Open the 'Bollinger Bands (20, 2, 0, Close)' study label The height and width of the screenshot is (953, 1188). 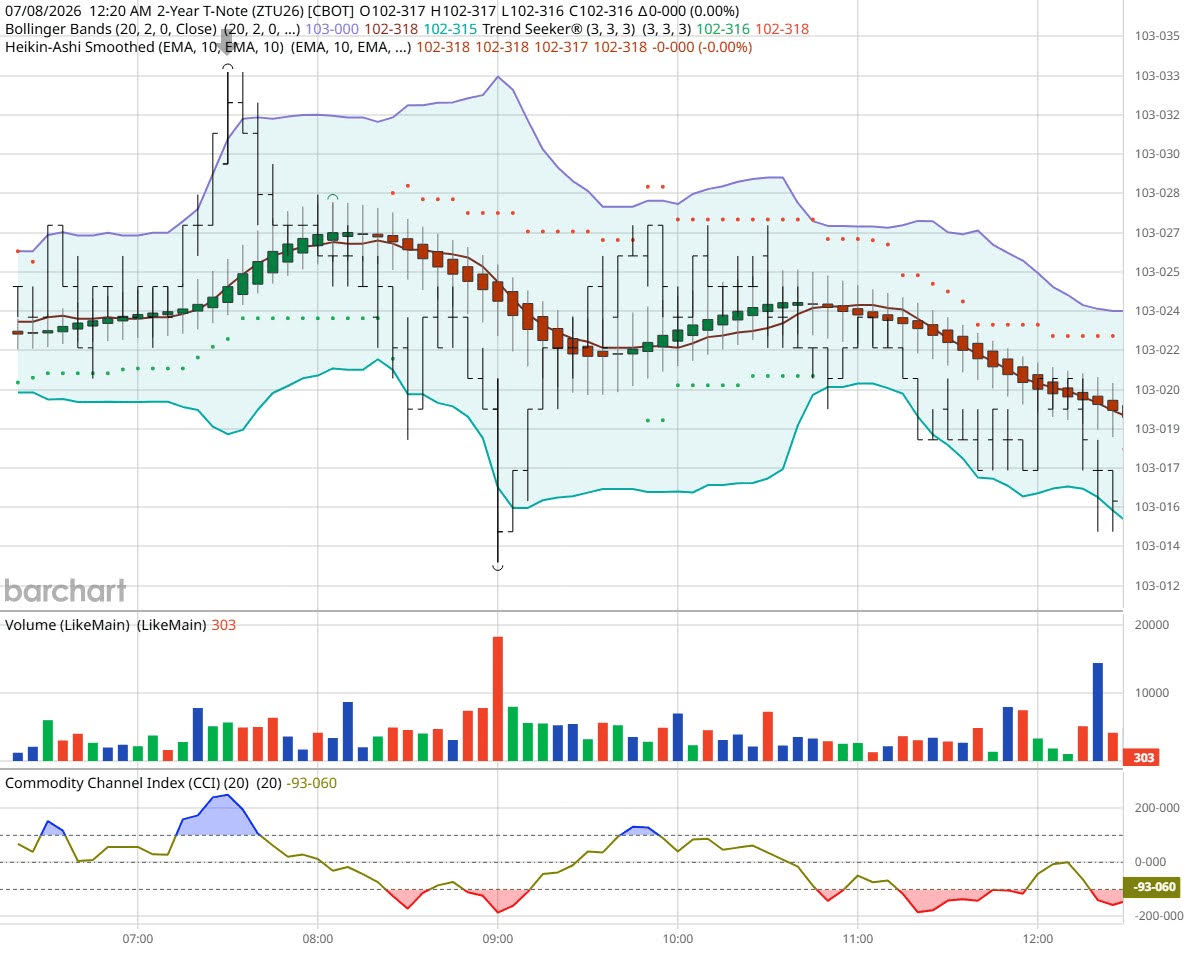(x=111, y=29)
